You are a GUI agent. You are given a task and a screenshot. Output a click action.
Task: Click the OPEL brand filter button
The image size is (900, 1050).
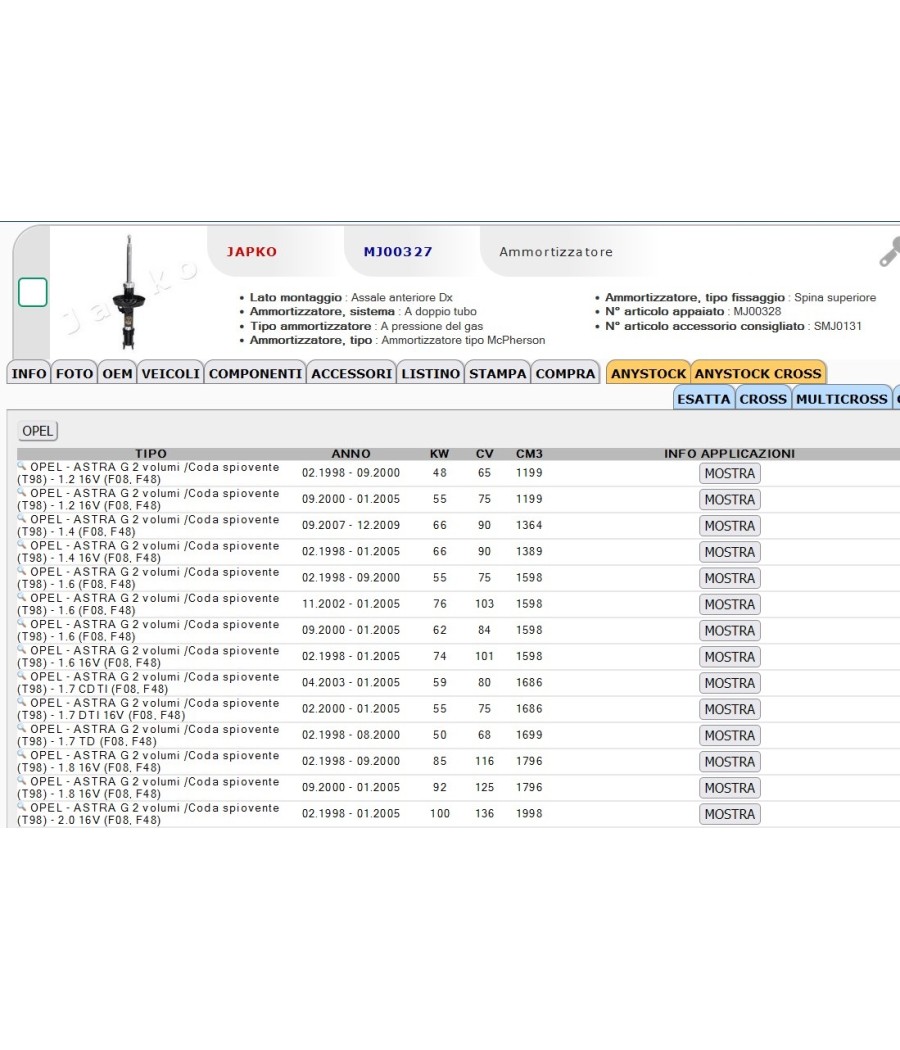38,431
